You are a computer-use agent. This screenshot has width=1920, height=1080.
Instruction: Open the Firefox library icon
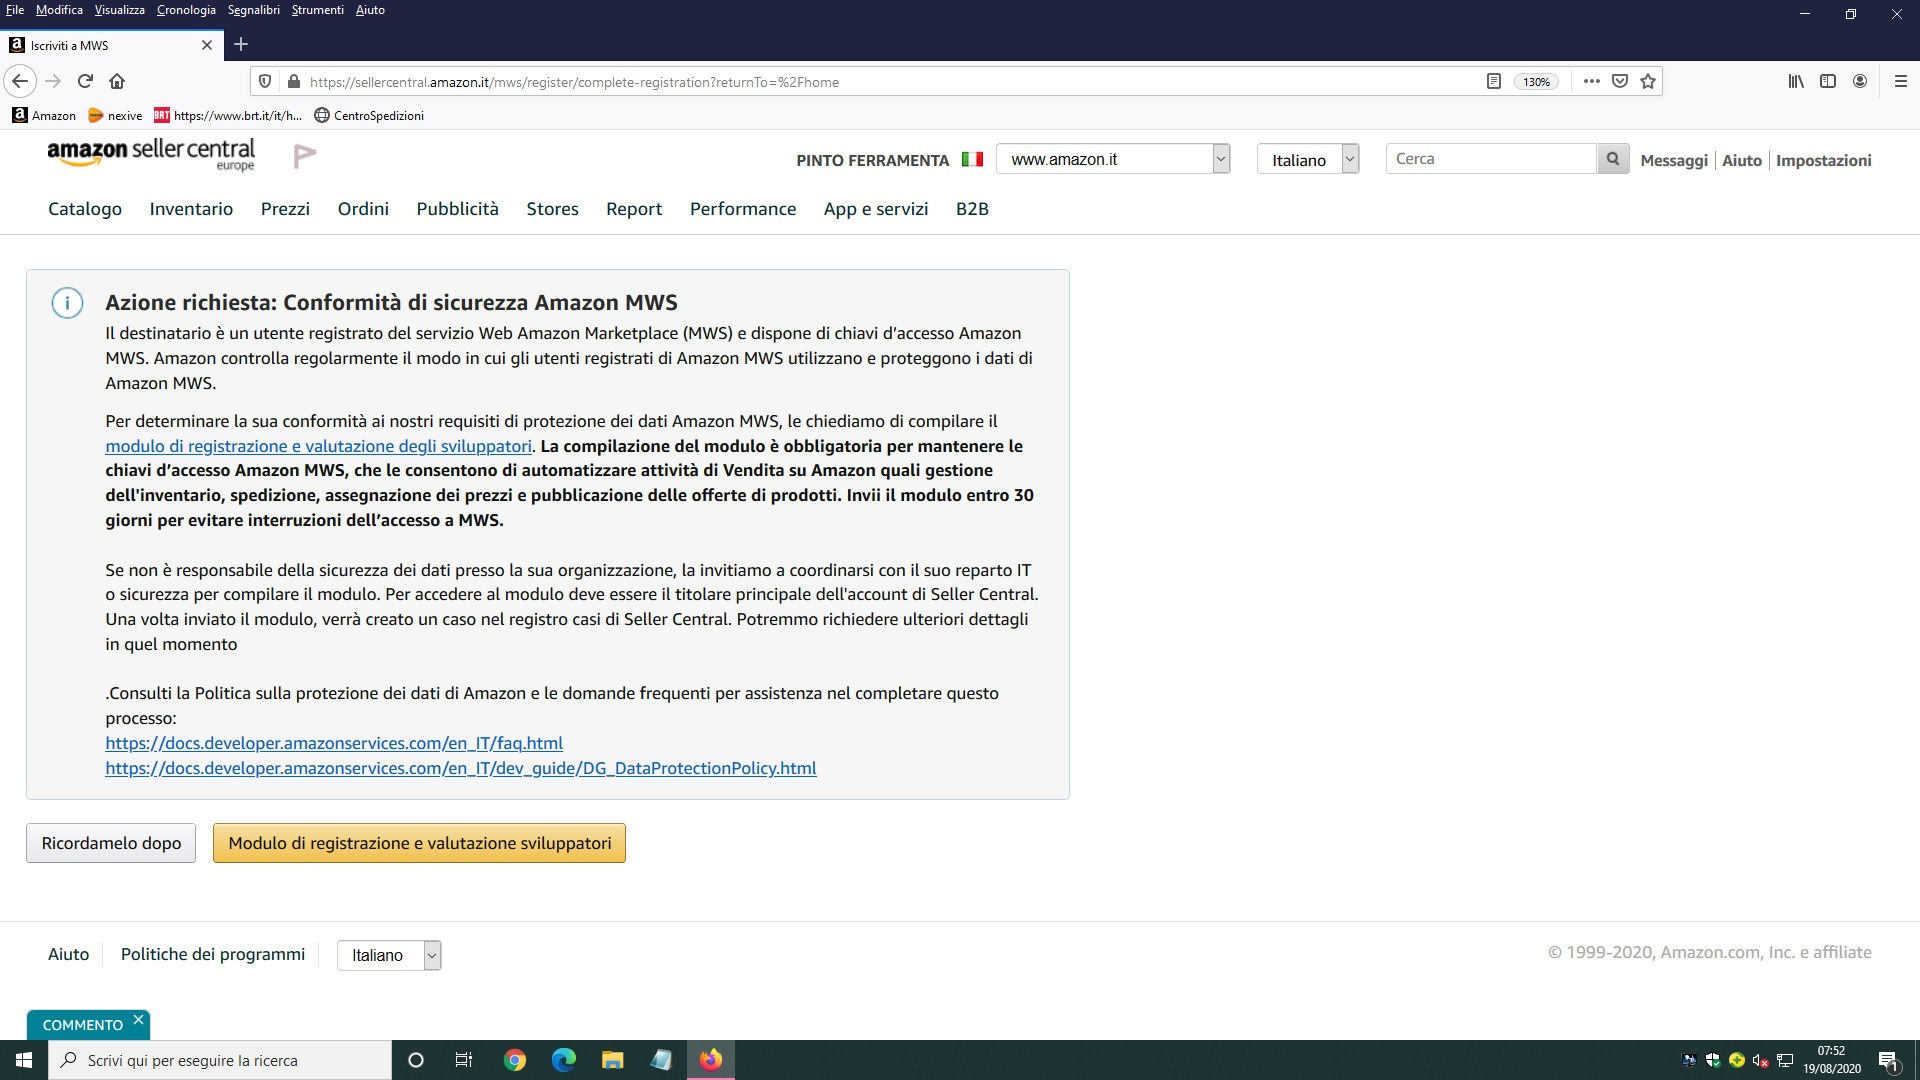pos(1796,82)
